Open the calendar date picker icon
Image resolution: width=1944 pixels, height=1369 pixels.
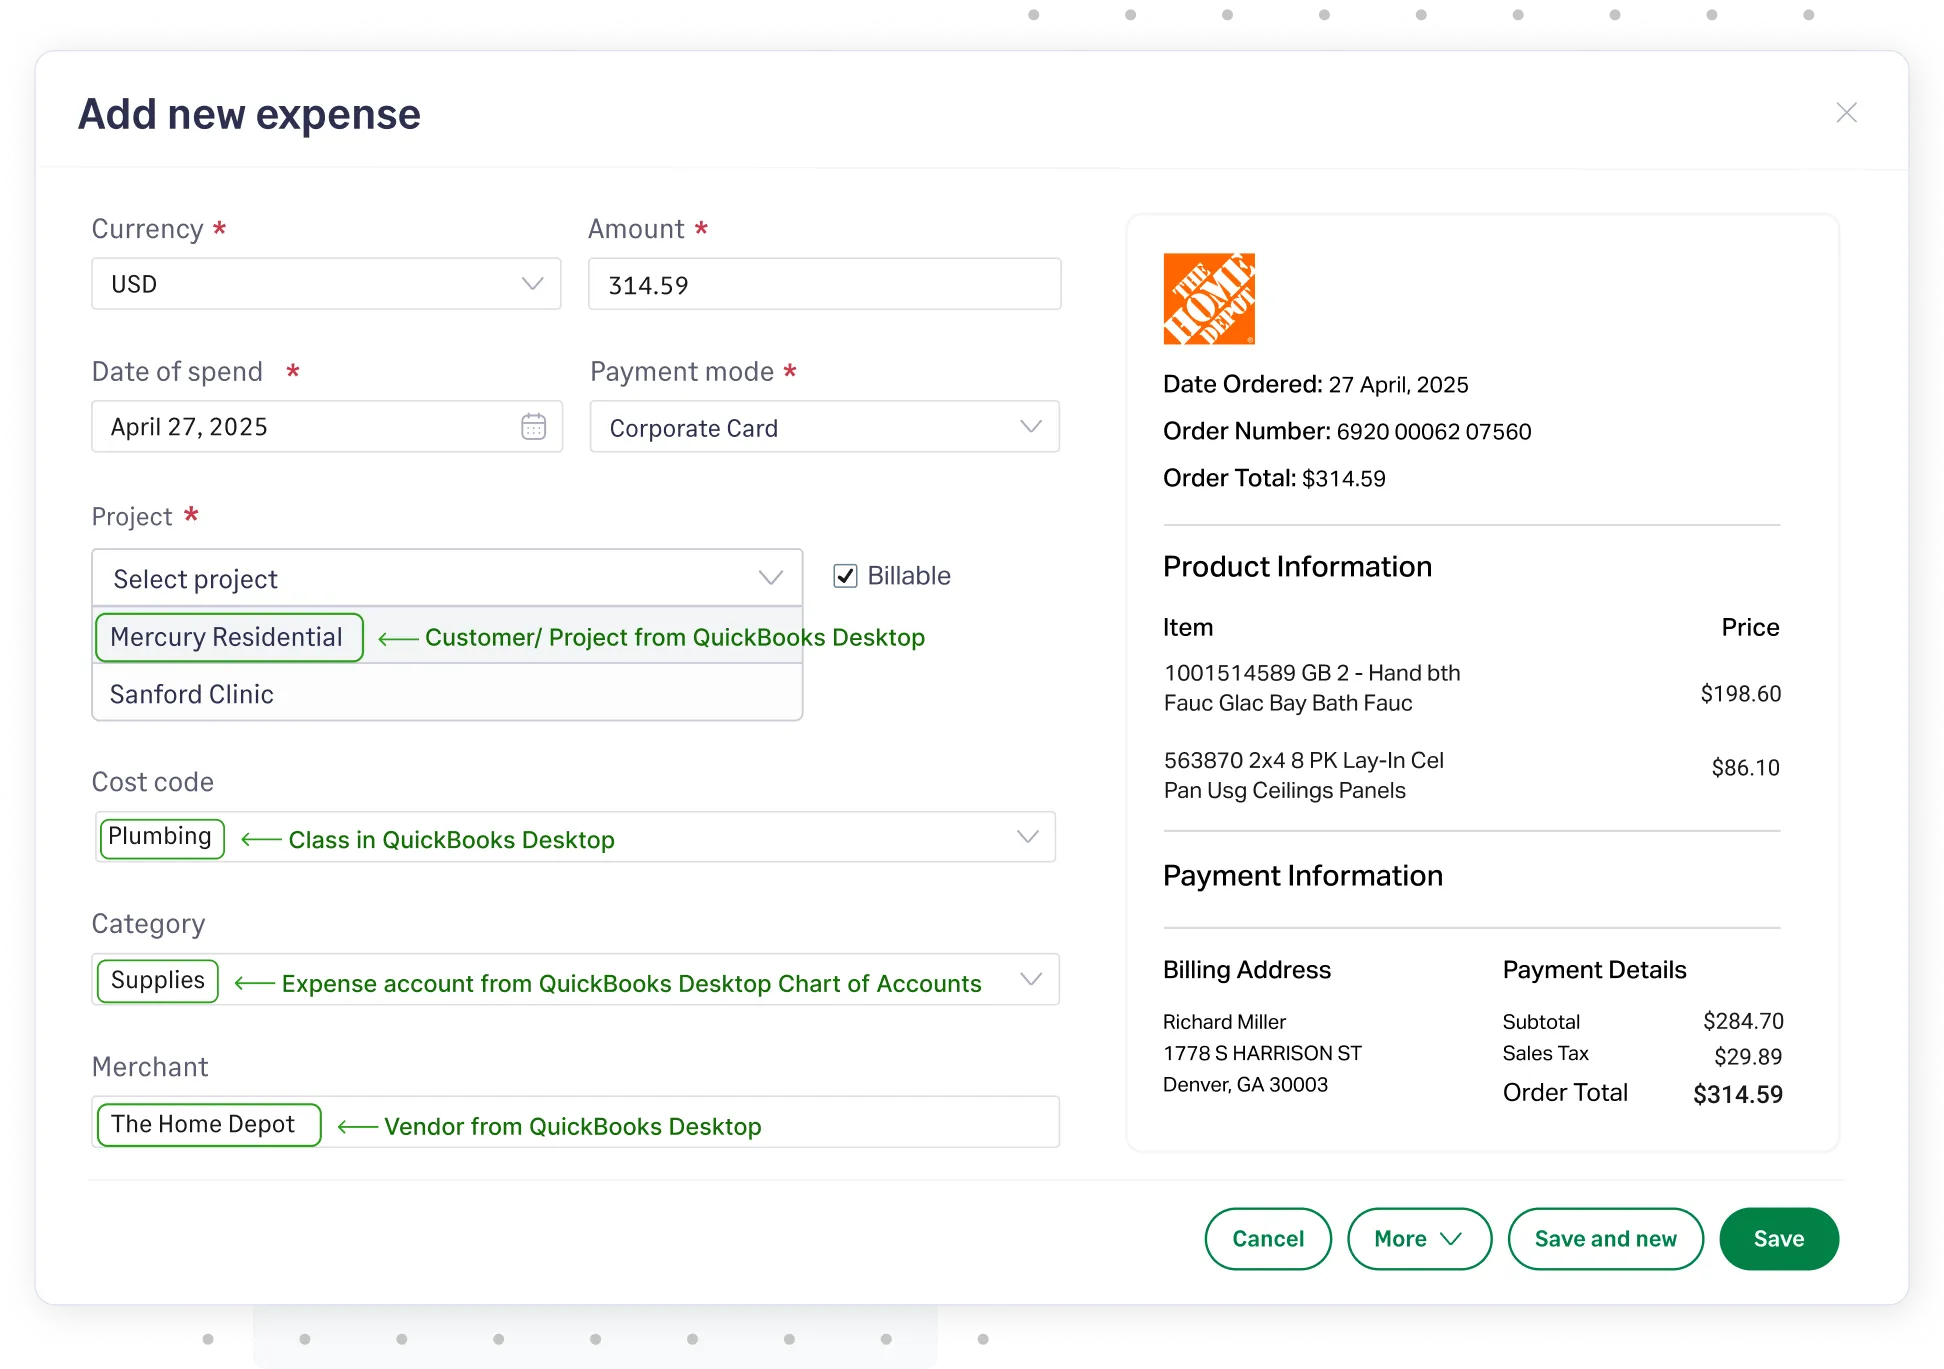(533, 426)
